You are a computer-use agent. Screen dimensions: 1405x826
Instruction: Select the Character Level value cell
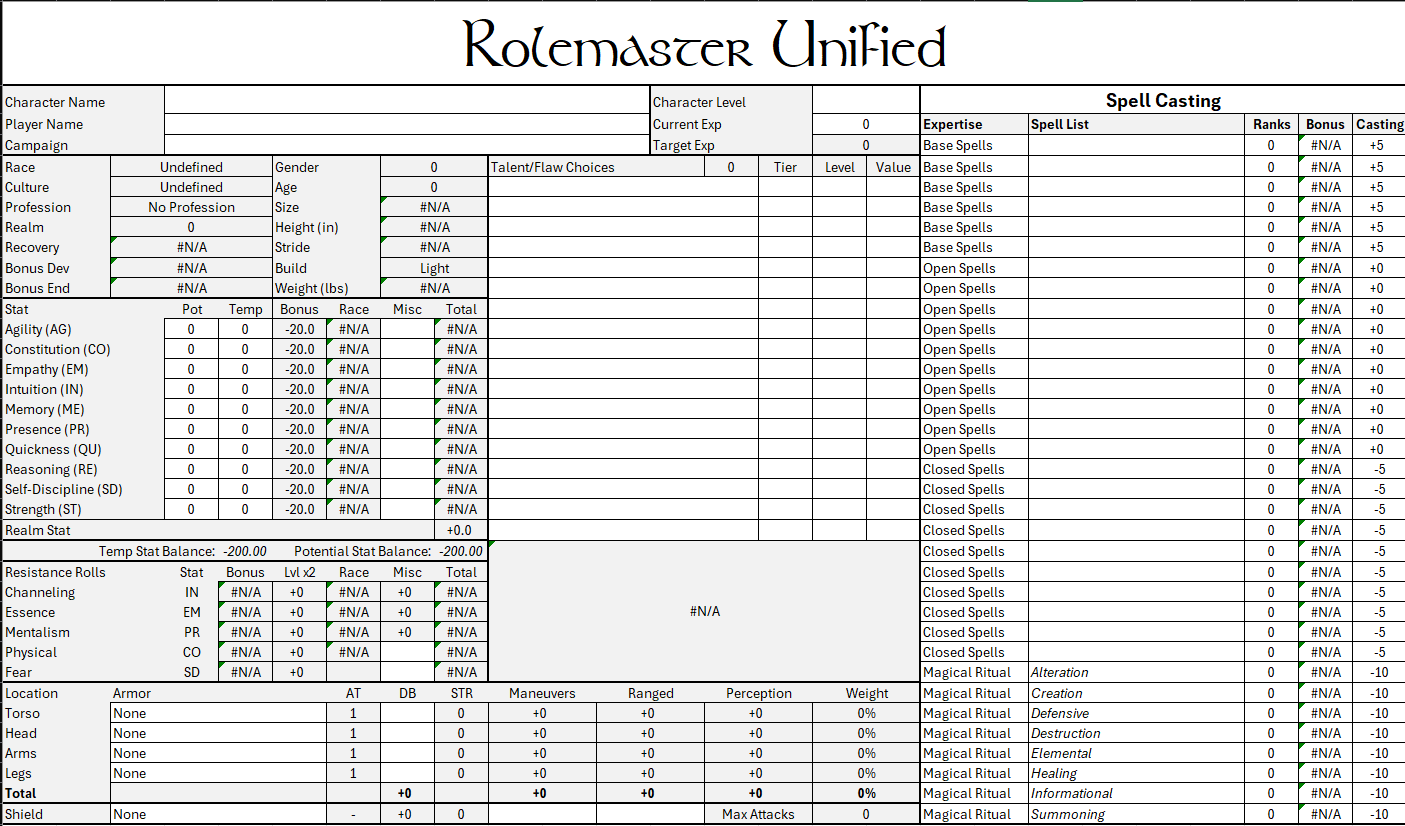pos(865,102)
